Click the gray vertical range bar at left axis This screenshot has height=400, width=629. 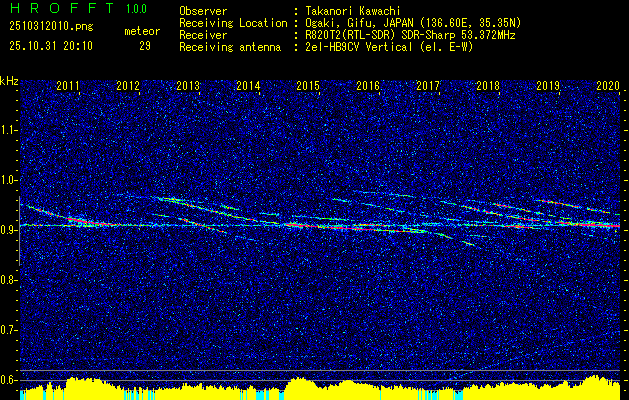(19, 231)
